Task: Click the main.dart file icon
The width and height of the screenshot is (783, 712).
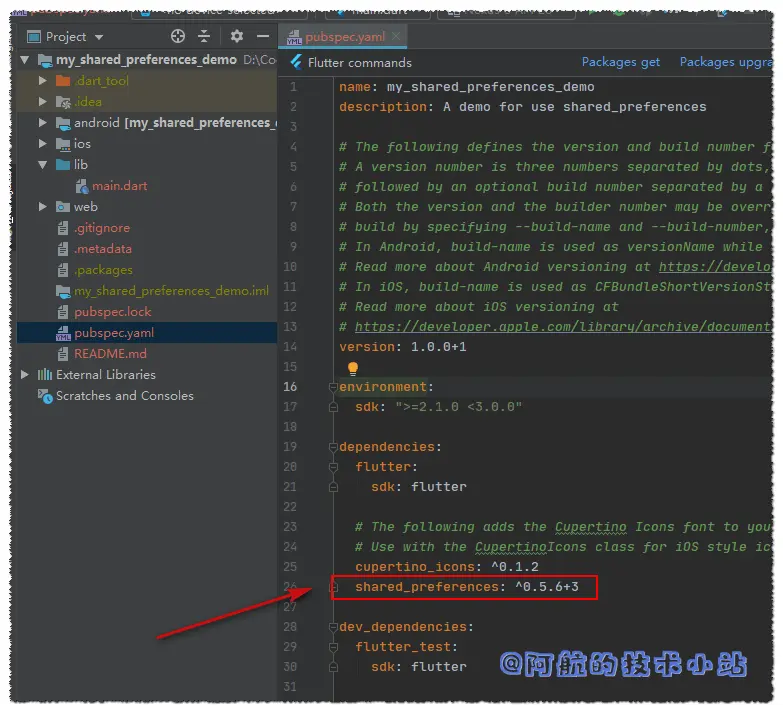Action: coord(82,186)
